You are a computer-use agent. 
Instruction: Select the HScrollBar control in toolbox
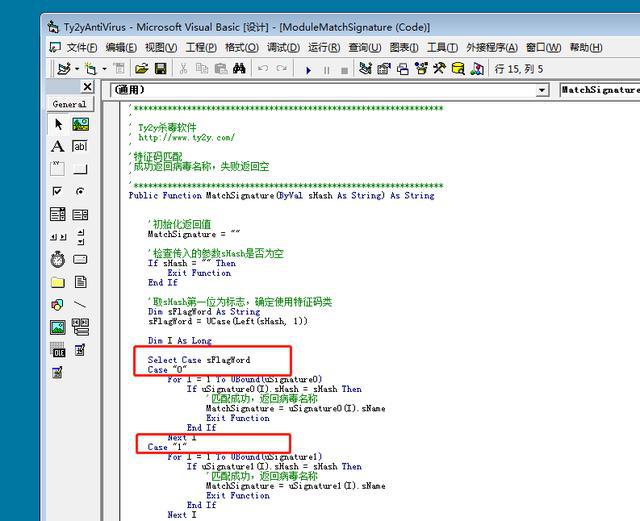[58, 237]
